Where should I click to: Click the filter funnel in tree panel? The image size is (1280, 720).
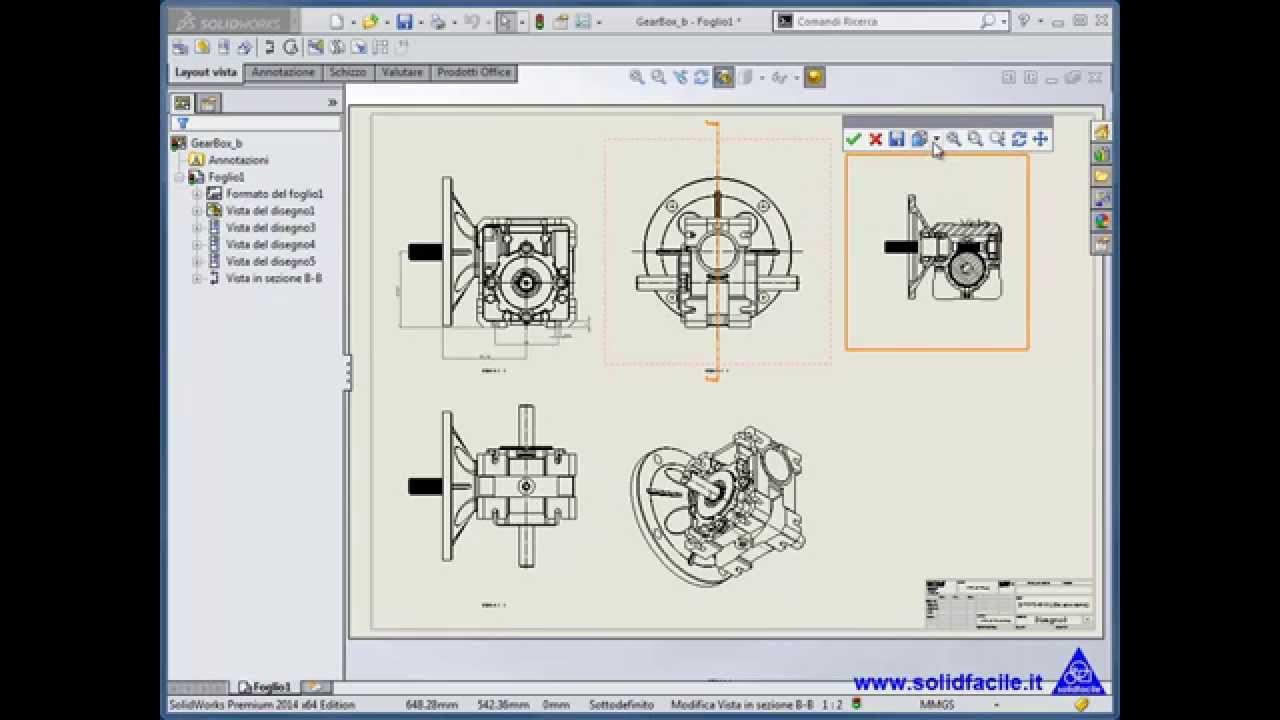click(183, 124)
